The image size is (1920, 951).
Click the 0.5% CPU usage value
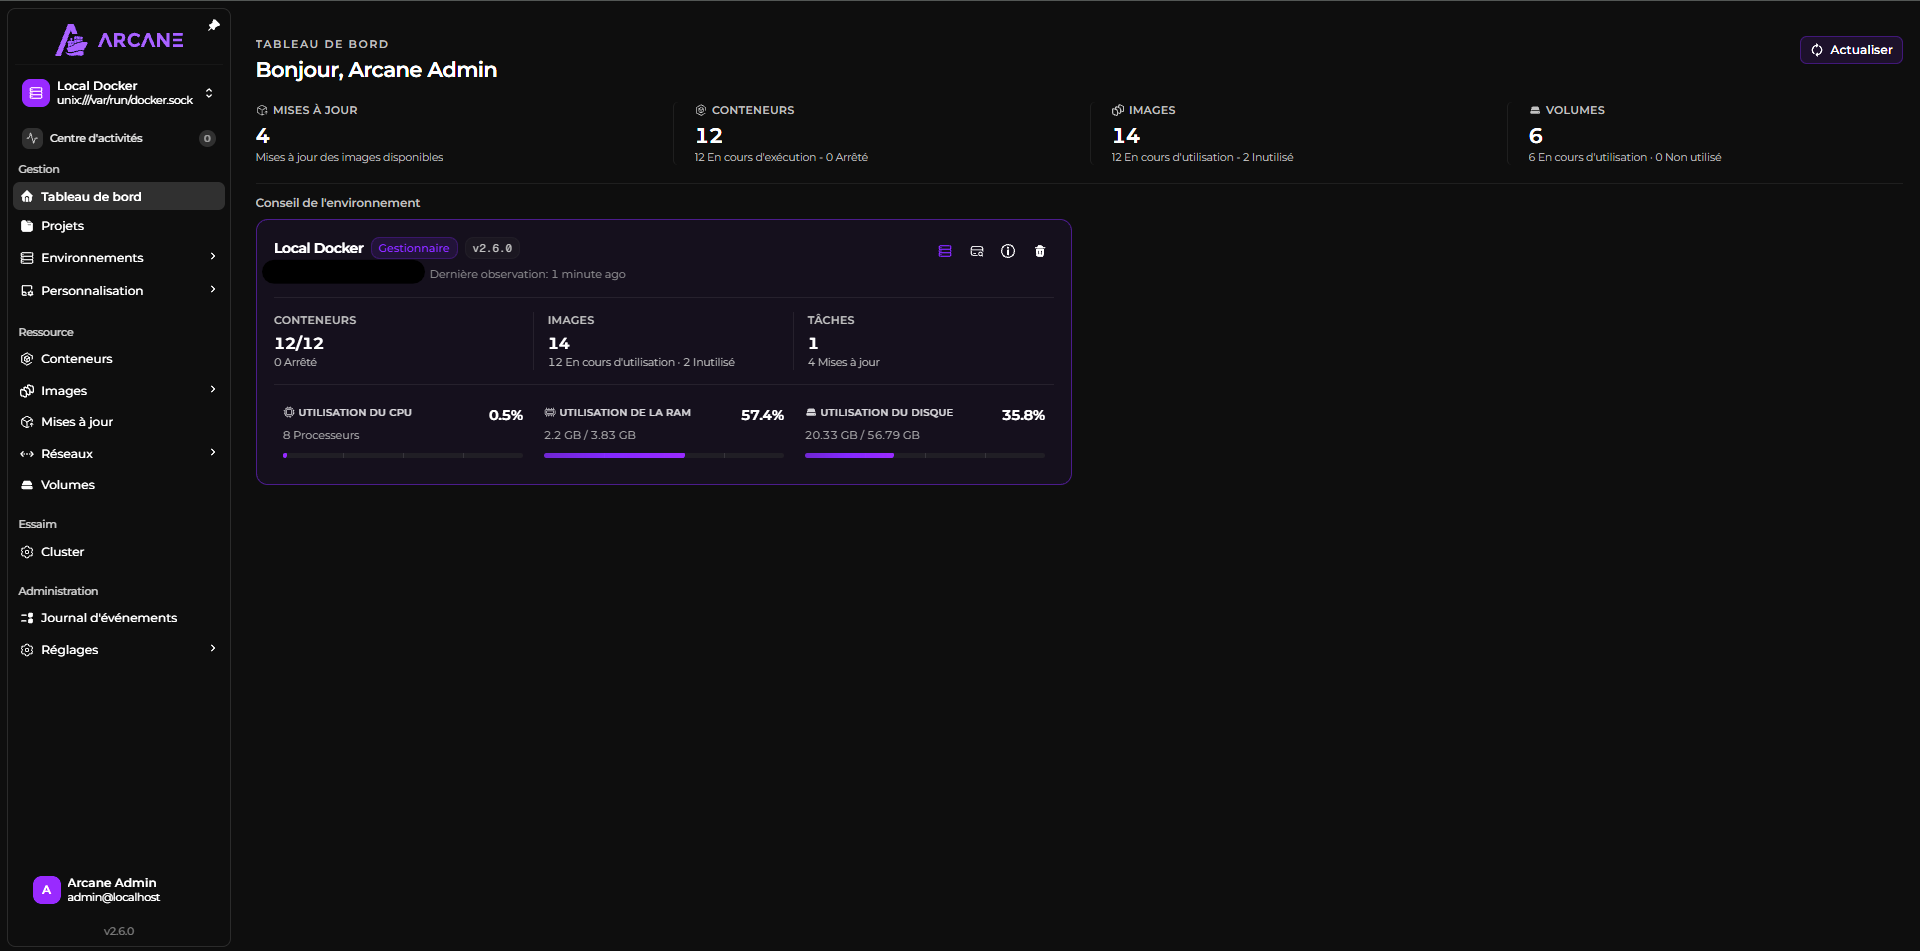click(x=506, y=415)
